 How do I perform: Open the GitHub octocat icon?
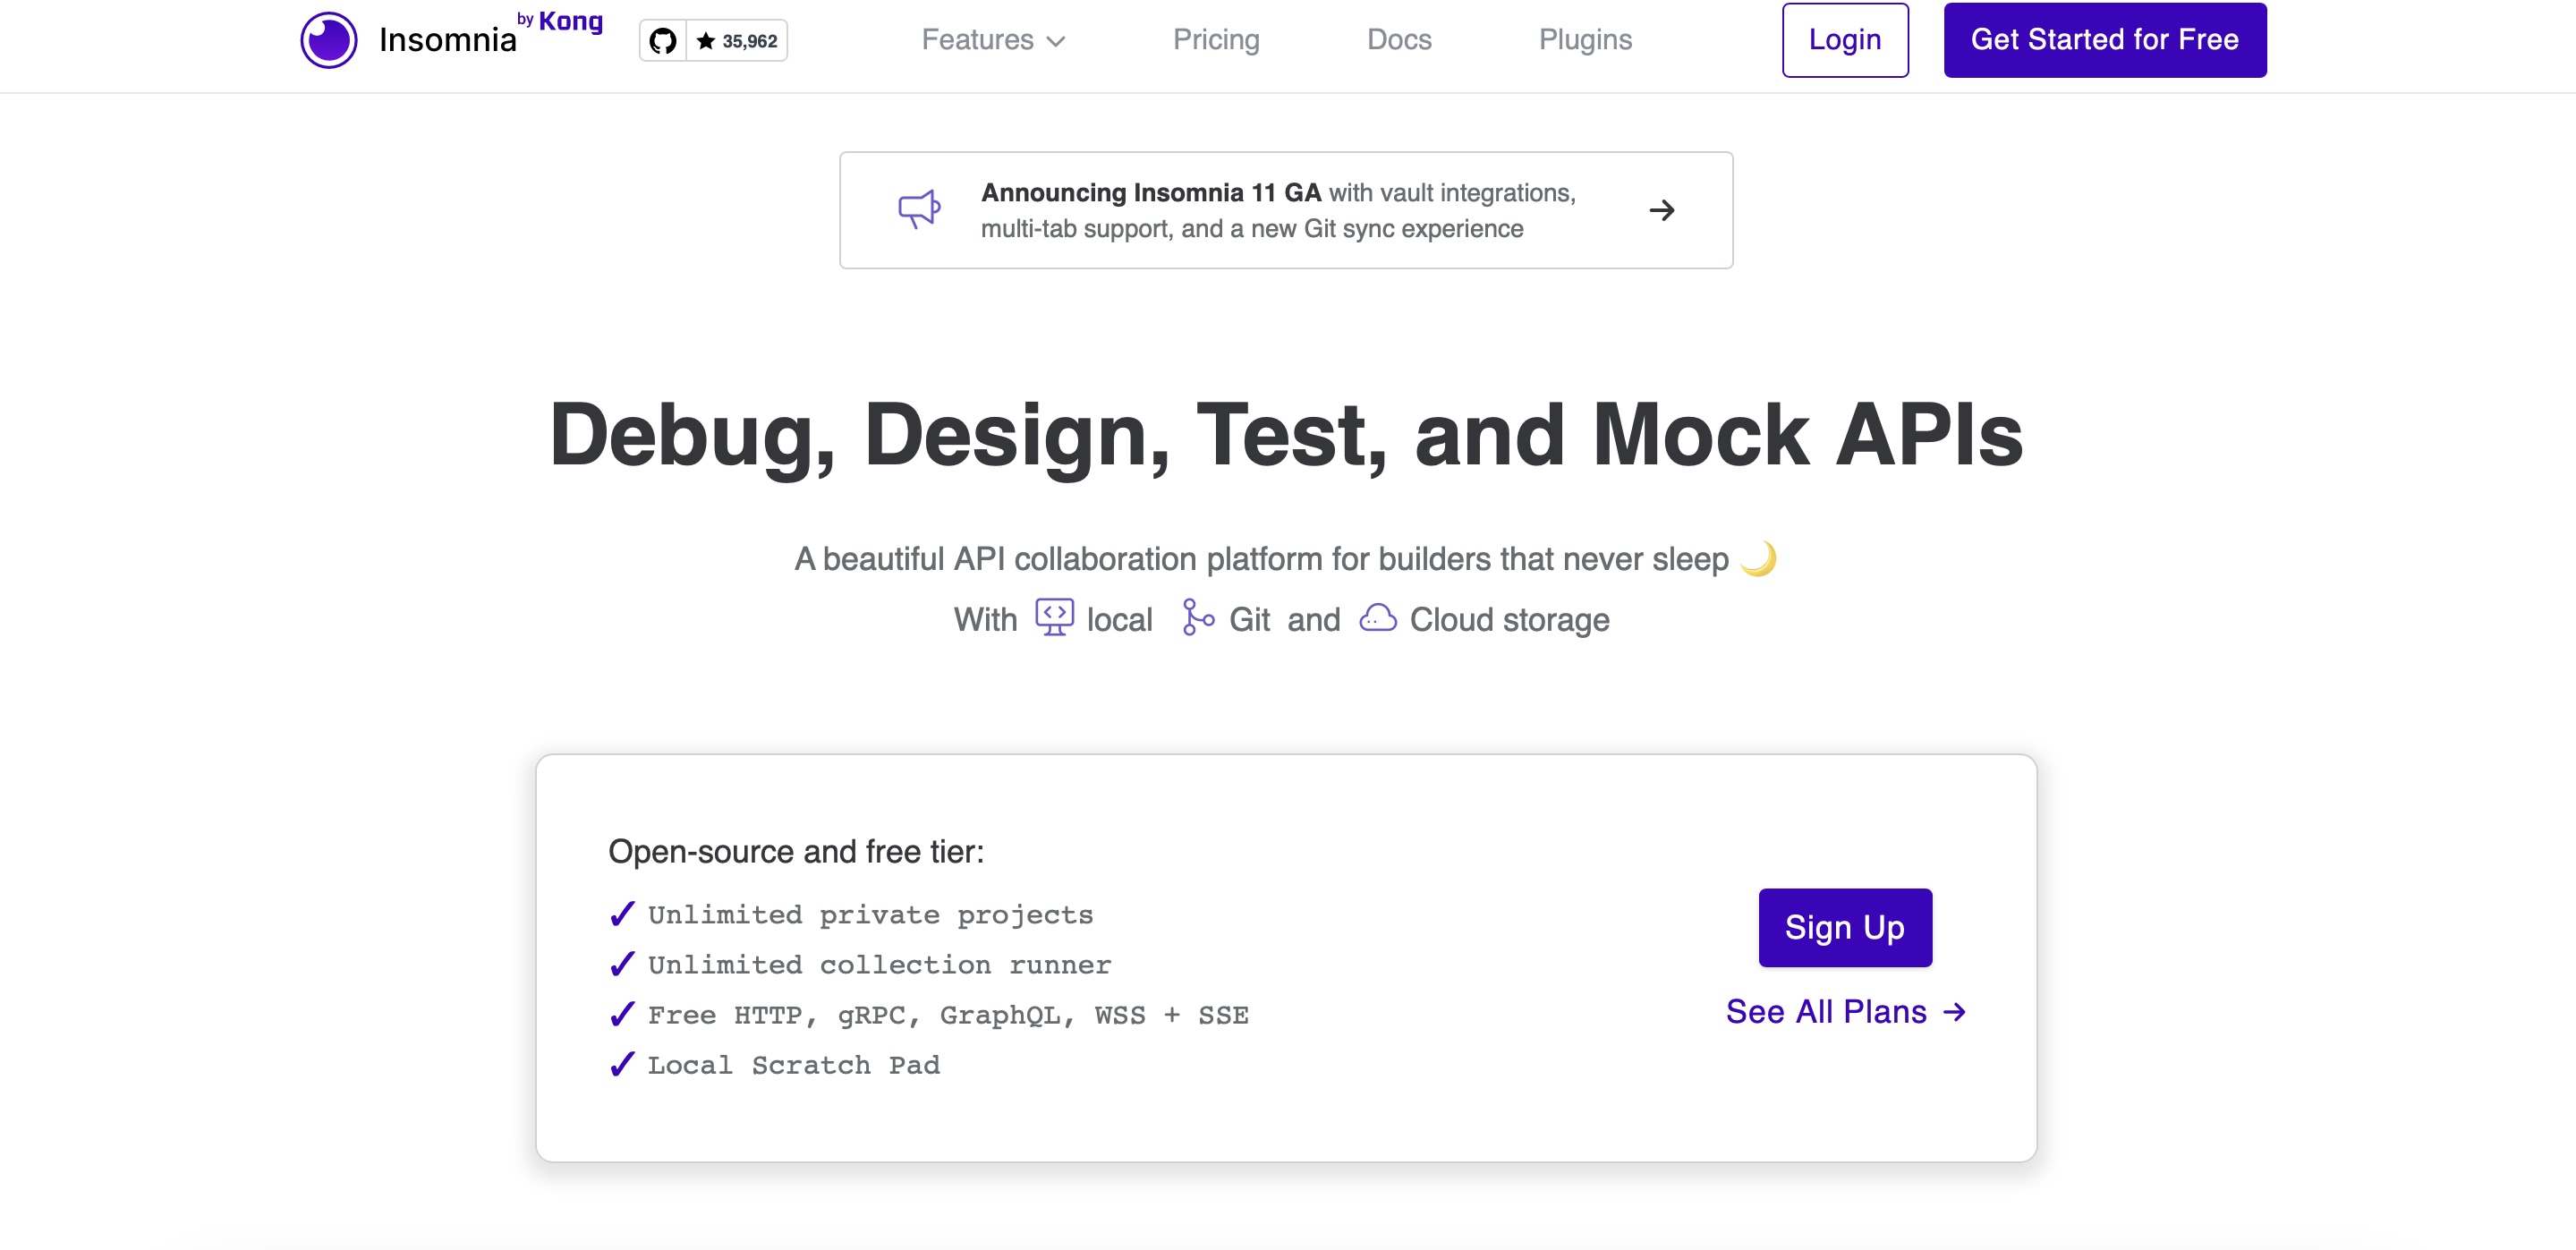(662, 41)
